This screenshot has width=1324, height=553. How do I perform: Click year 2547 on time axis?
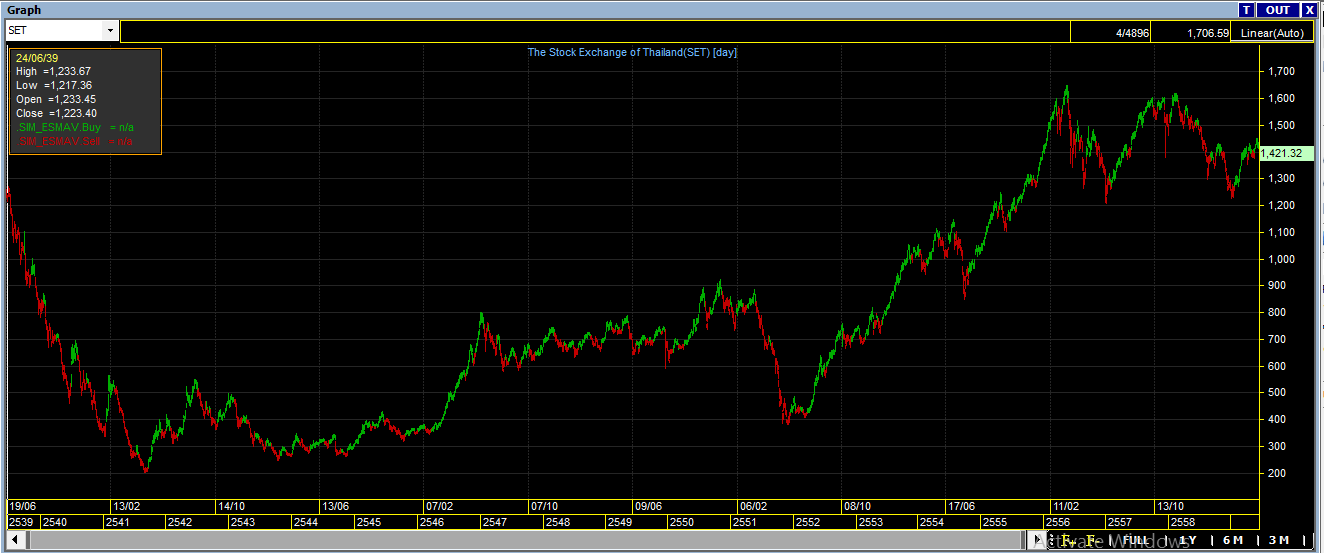(495, 522)
